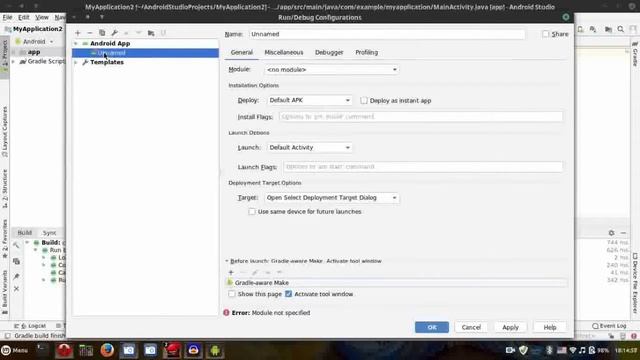Screen dimensions: 640x360
Task: Click the red error indicator icon
Action: pyautogui.click(x=226, y=313)
